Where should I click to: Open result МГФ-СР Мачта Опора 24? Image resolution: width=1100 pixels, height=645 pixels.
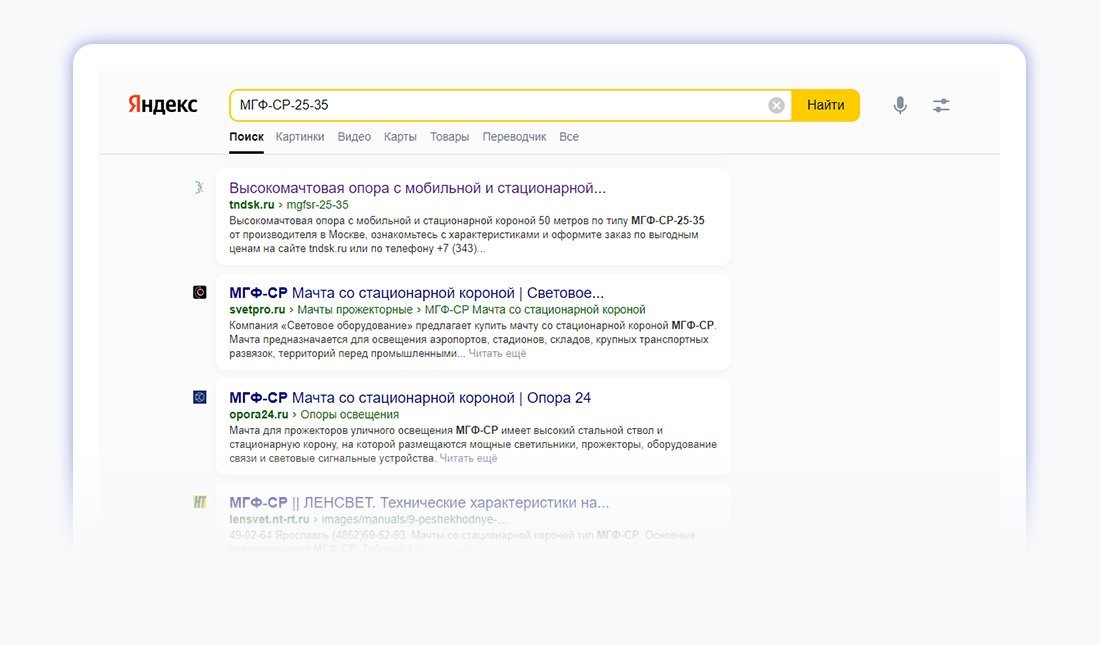(410, 398)
